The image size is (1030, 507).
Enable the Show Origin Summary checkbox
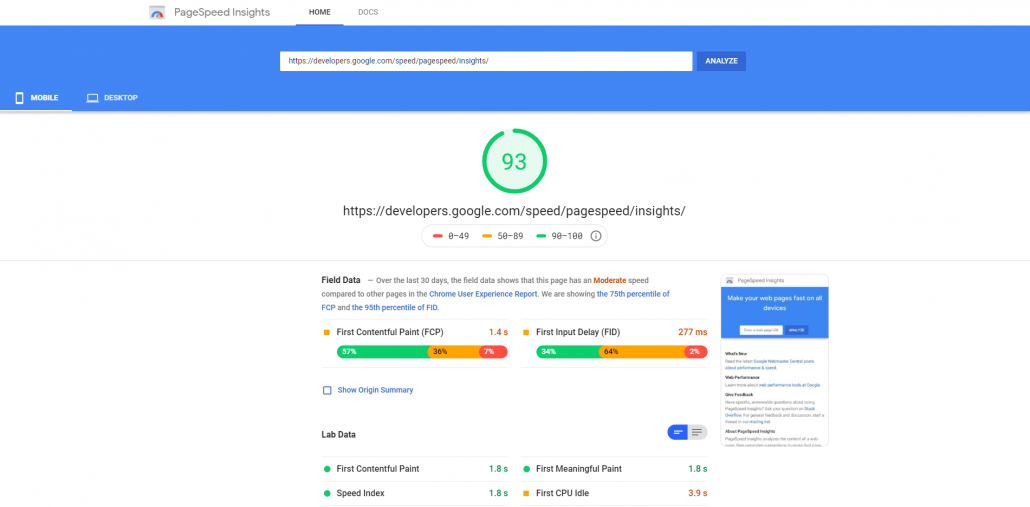coord(327,390)
